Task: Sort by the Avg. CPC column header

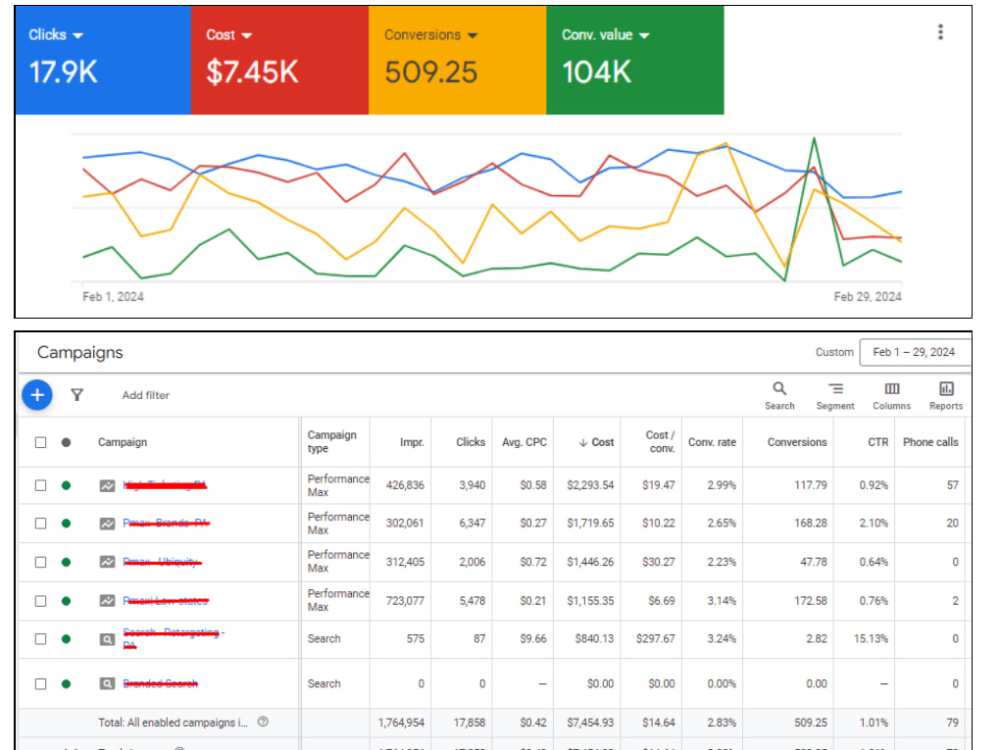Action: [x=524, y=443]
